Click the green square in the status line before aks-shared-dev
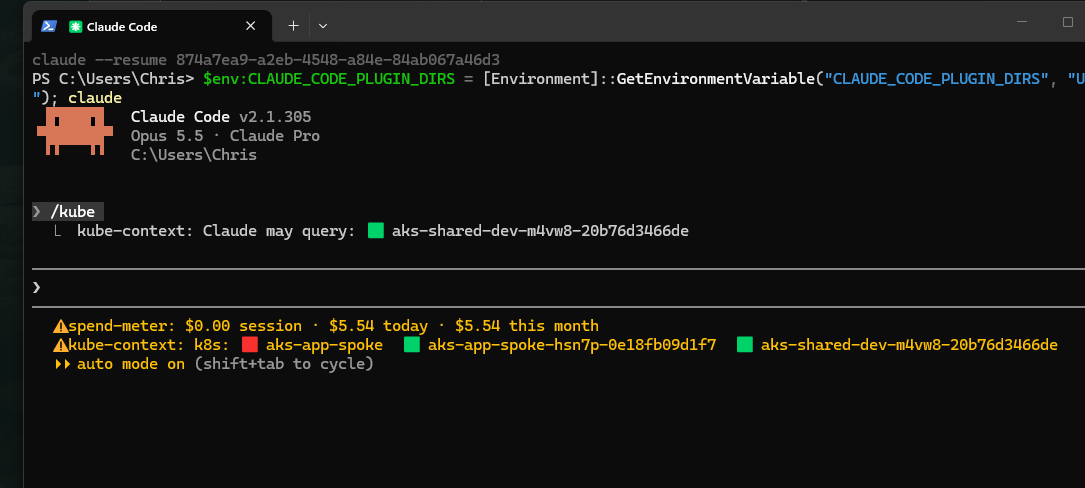Image resolution: width=1085 pixels, height=488 pixels. coord(745,345)
